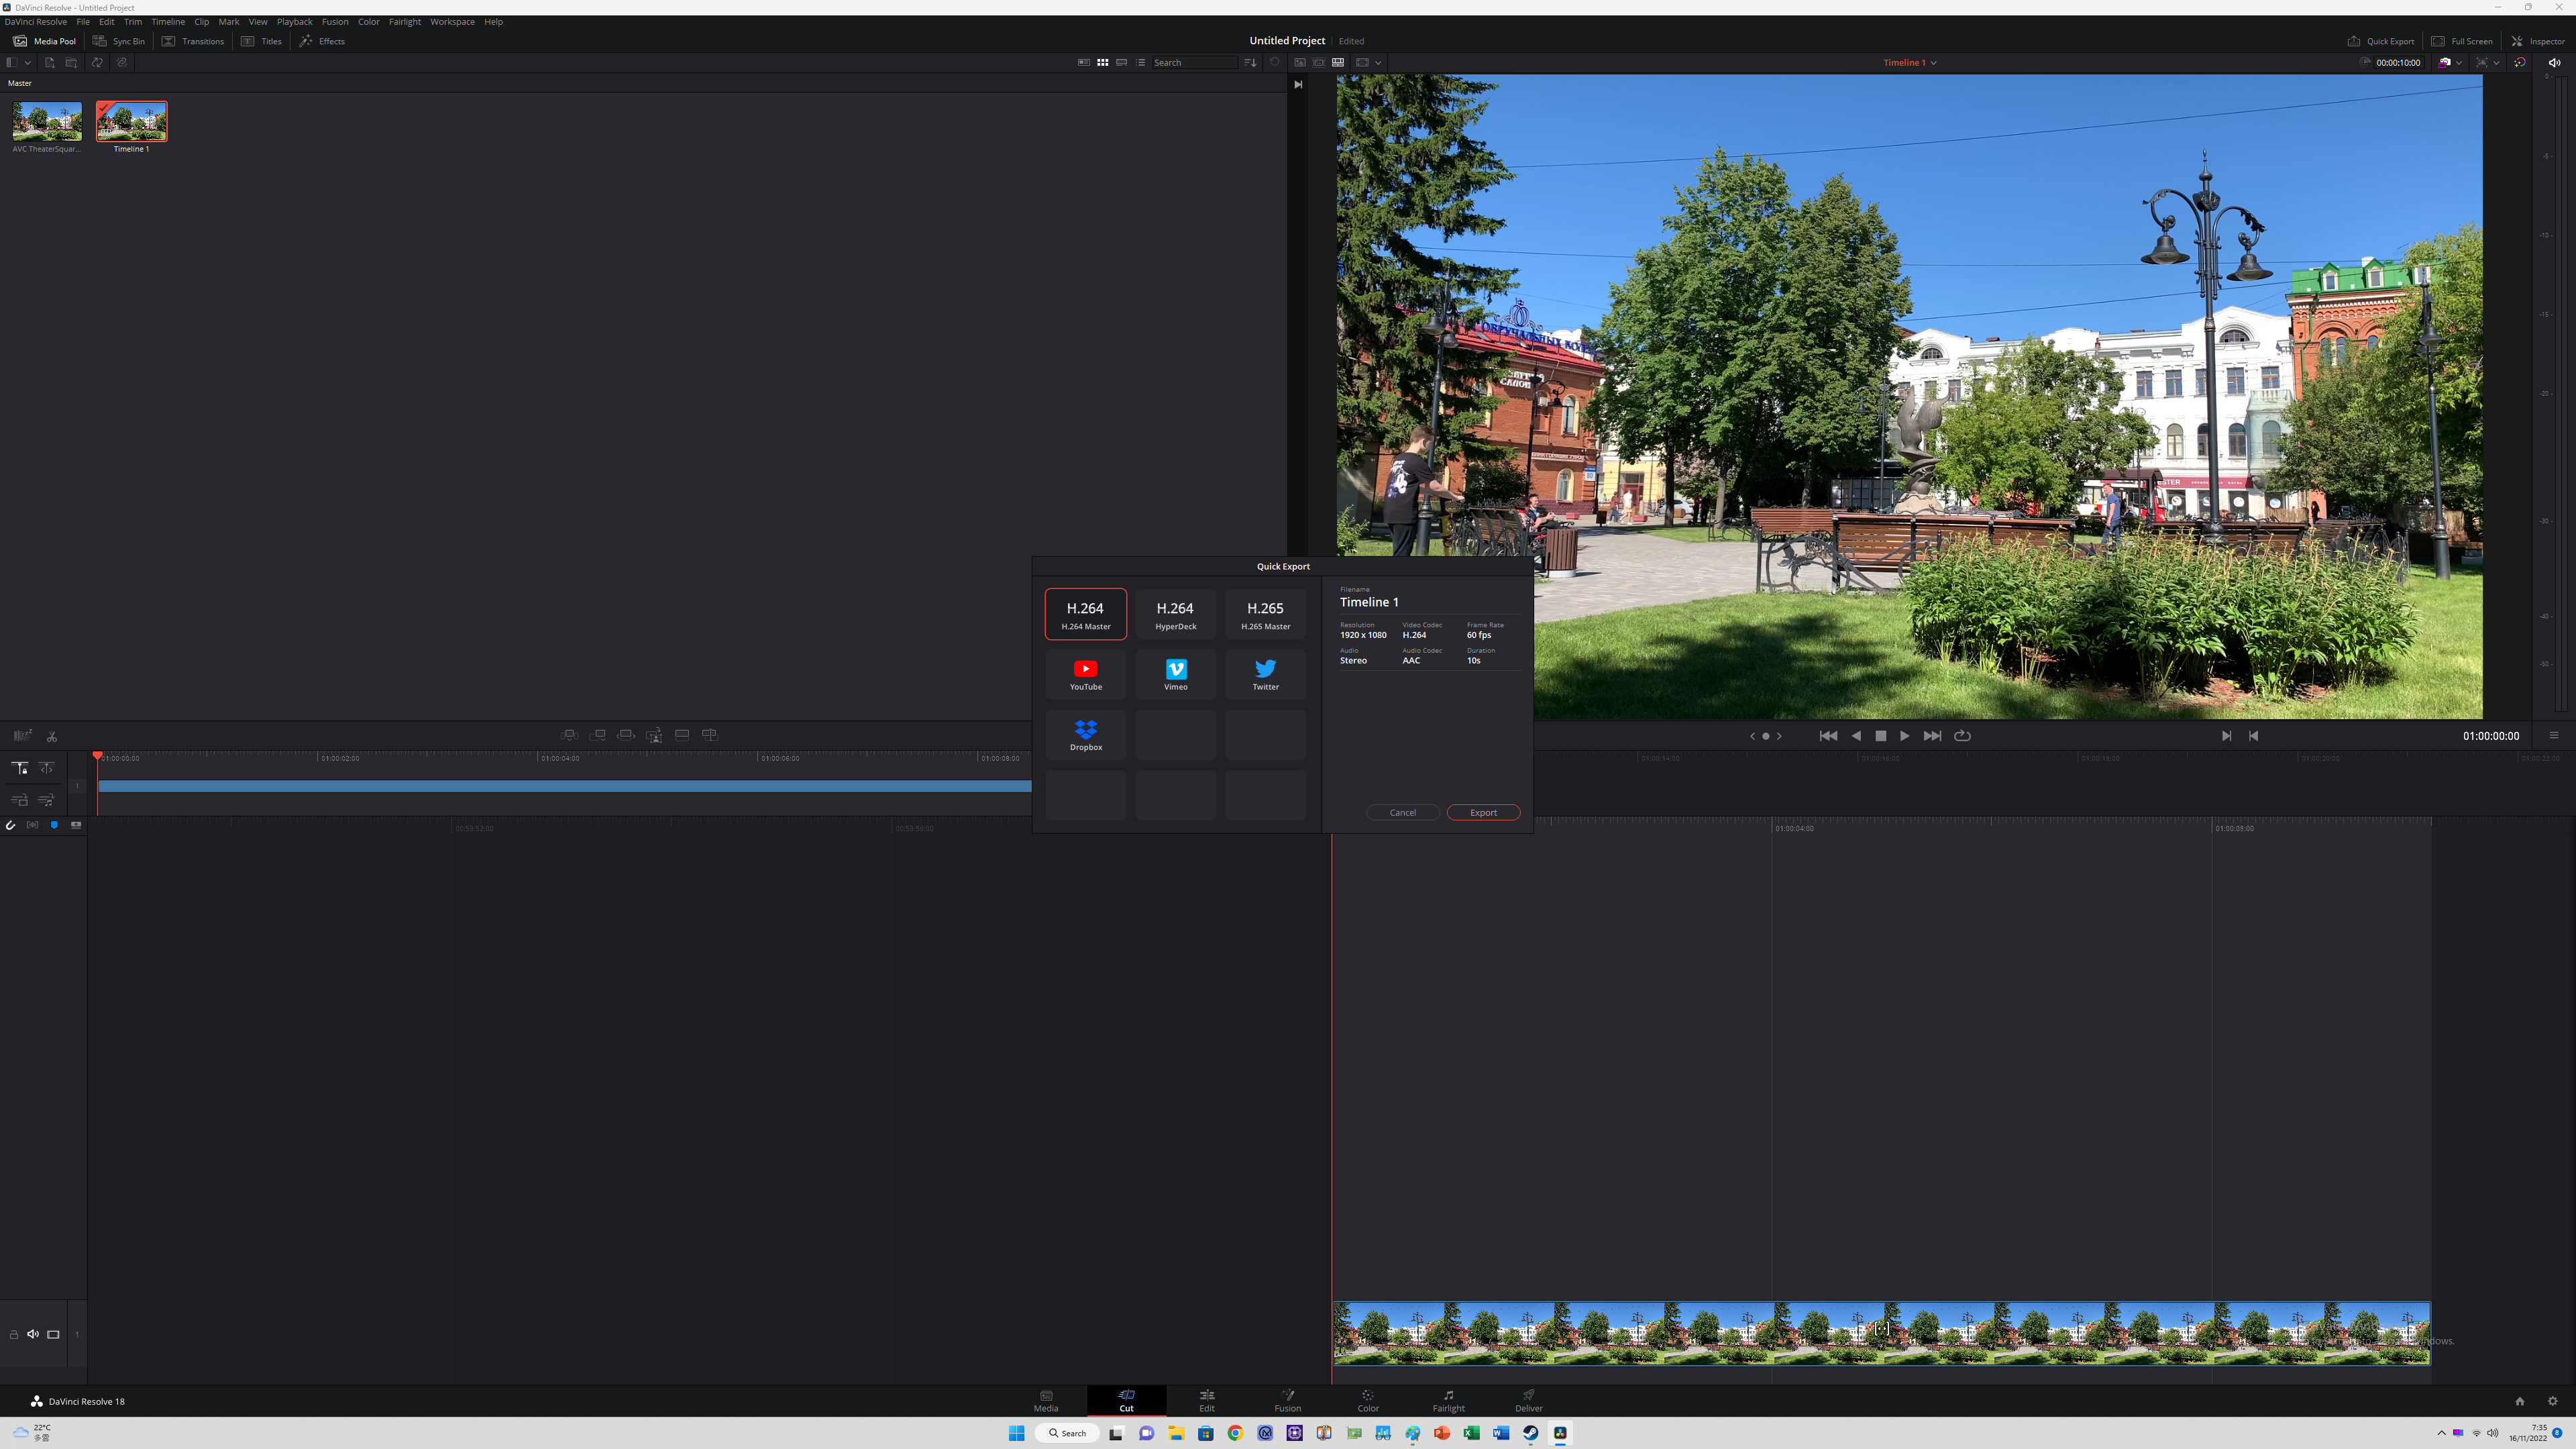
Task: Click the split clip scissors icon
Action: pyautogui.click(x=52, y=736)
